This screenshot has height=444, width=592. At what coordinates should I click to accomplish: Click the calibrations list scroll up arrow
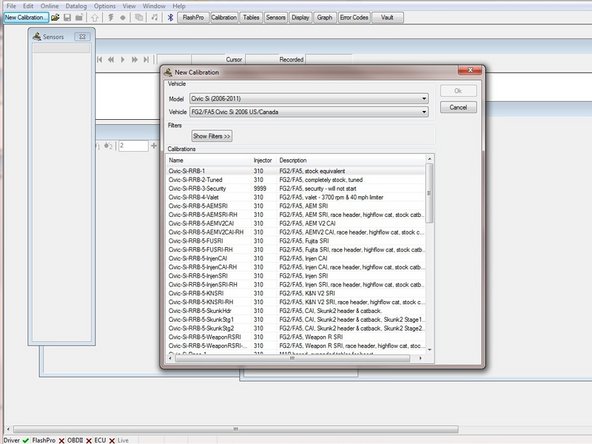tap(429, 159)
